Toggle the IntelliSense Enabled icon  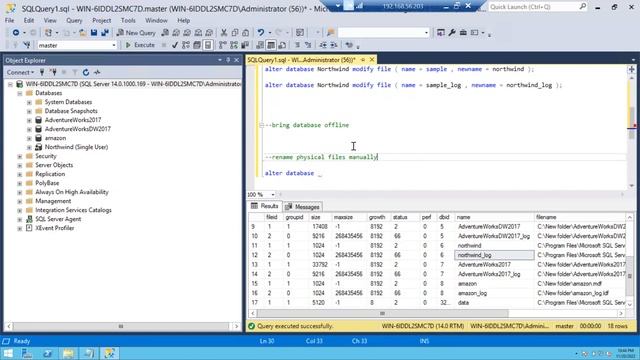click(x=208, y=45)
